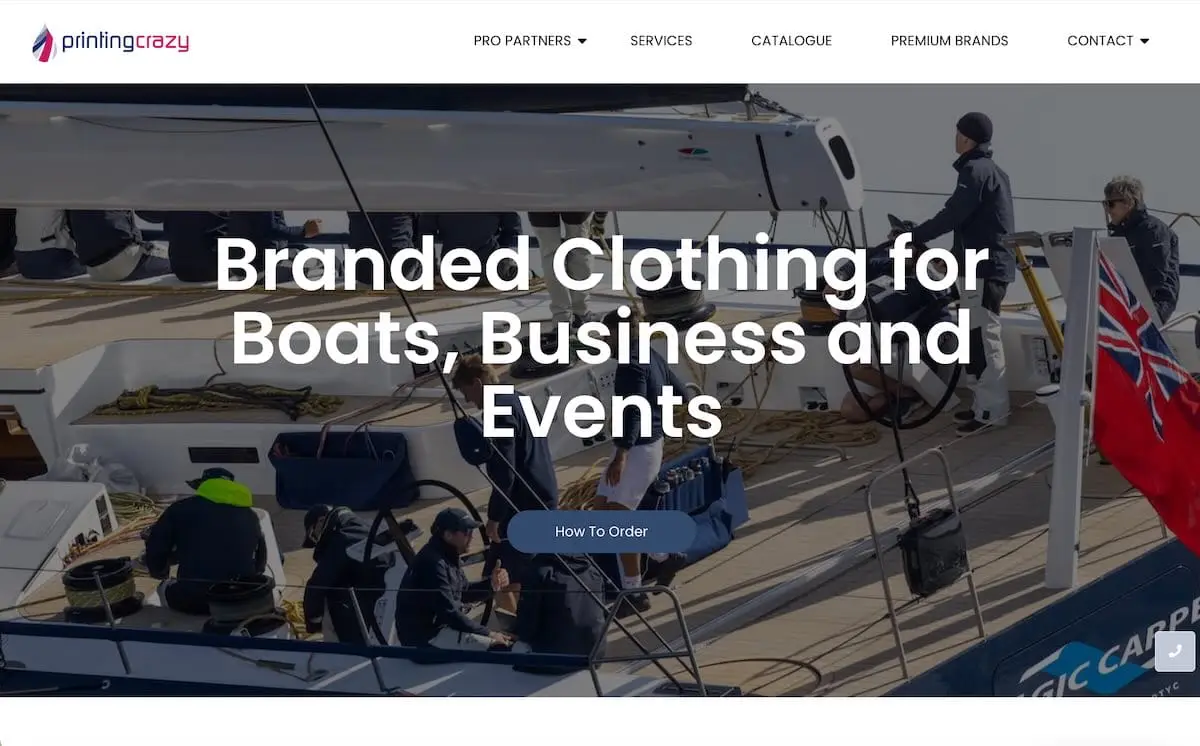Expand the arrow next to CONTACT
Image resolution: width=1200 pixels, height=746 pixels.
point(1144,41)
